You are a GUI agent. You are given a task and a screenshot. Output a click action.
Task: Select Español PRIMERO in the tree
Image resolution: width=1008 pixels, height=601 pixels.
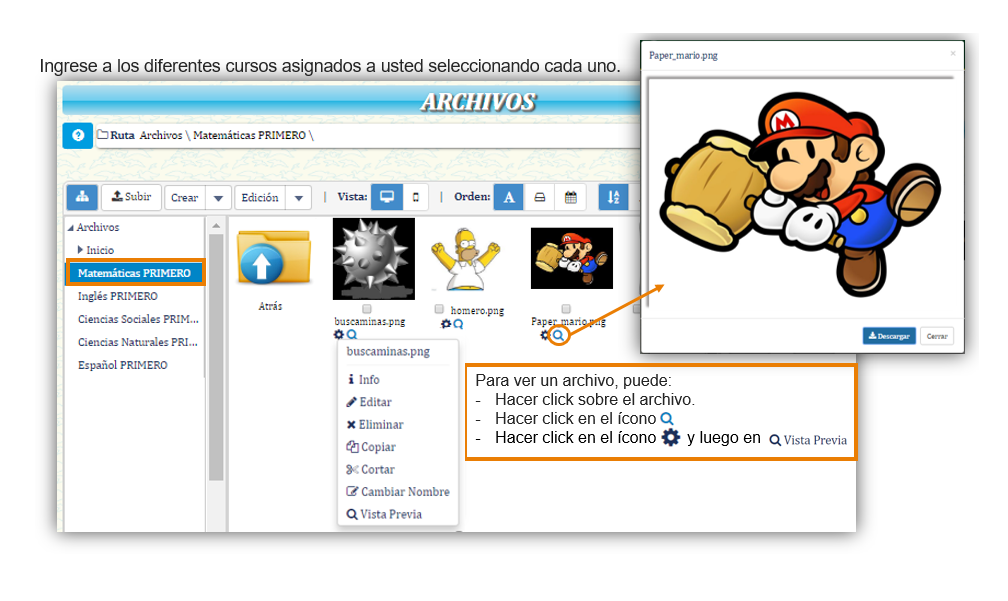[123, 365]
